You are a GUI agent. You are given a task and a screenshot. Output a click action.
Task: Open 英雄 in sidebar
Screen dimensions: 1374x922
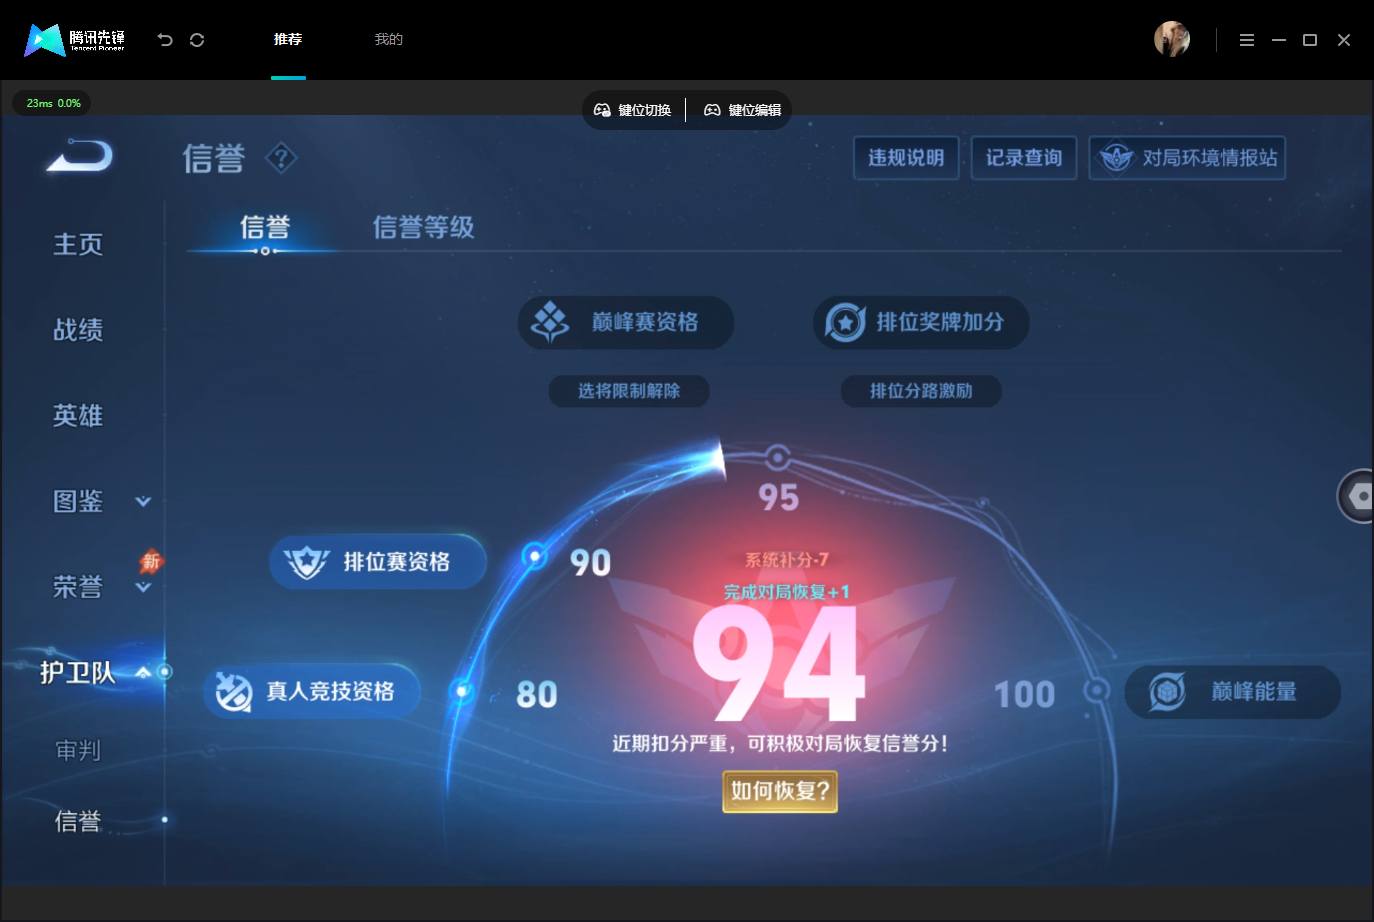pyautogui.click(x=78, y=416)
